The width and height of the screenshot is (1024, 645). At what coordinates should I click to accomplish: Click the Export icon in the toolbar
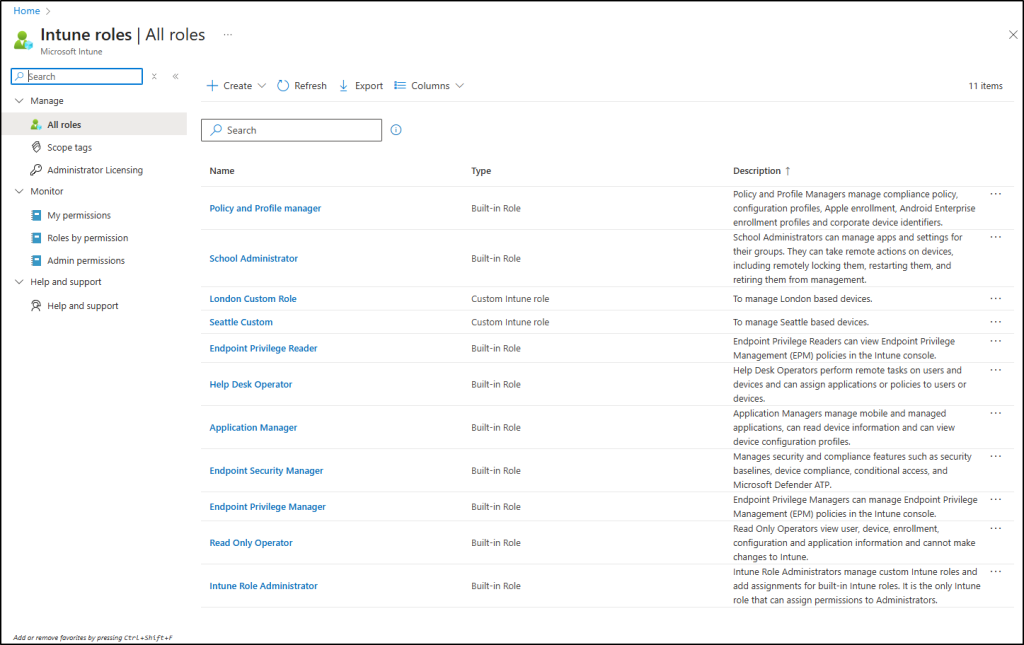tap(346, 85)
